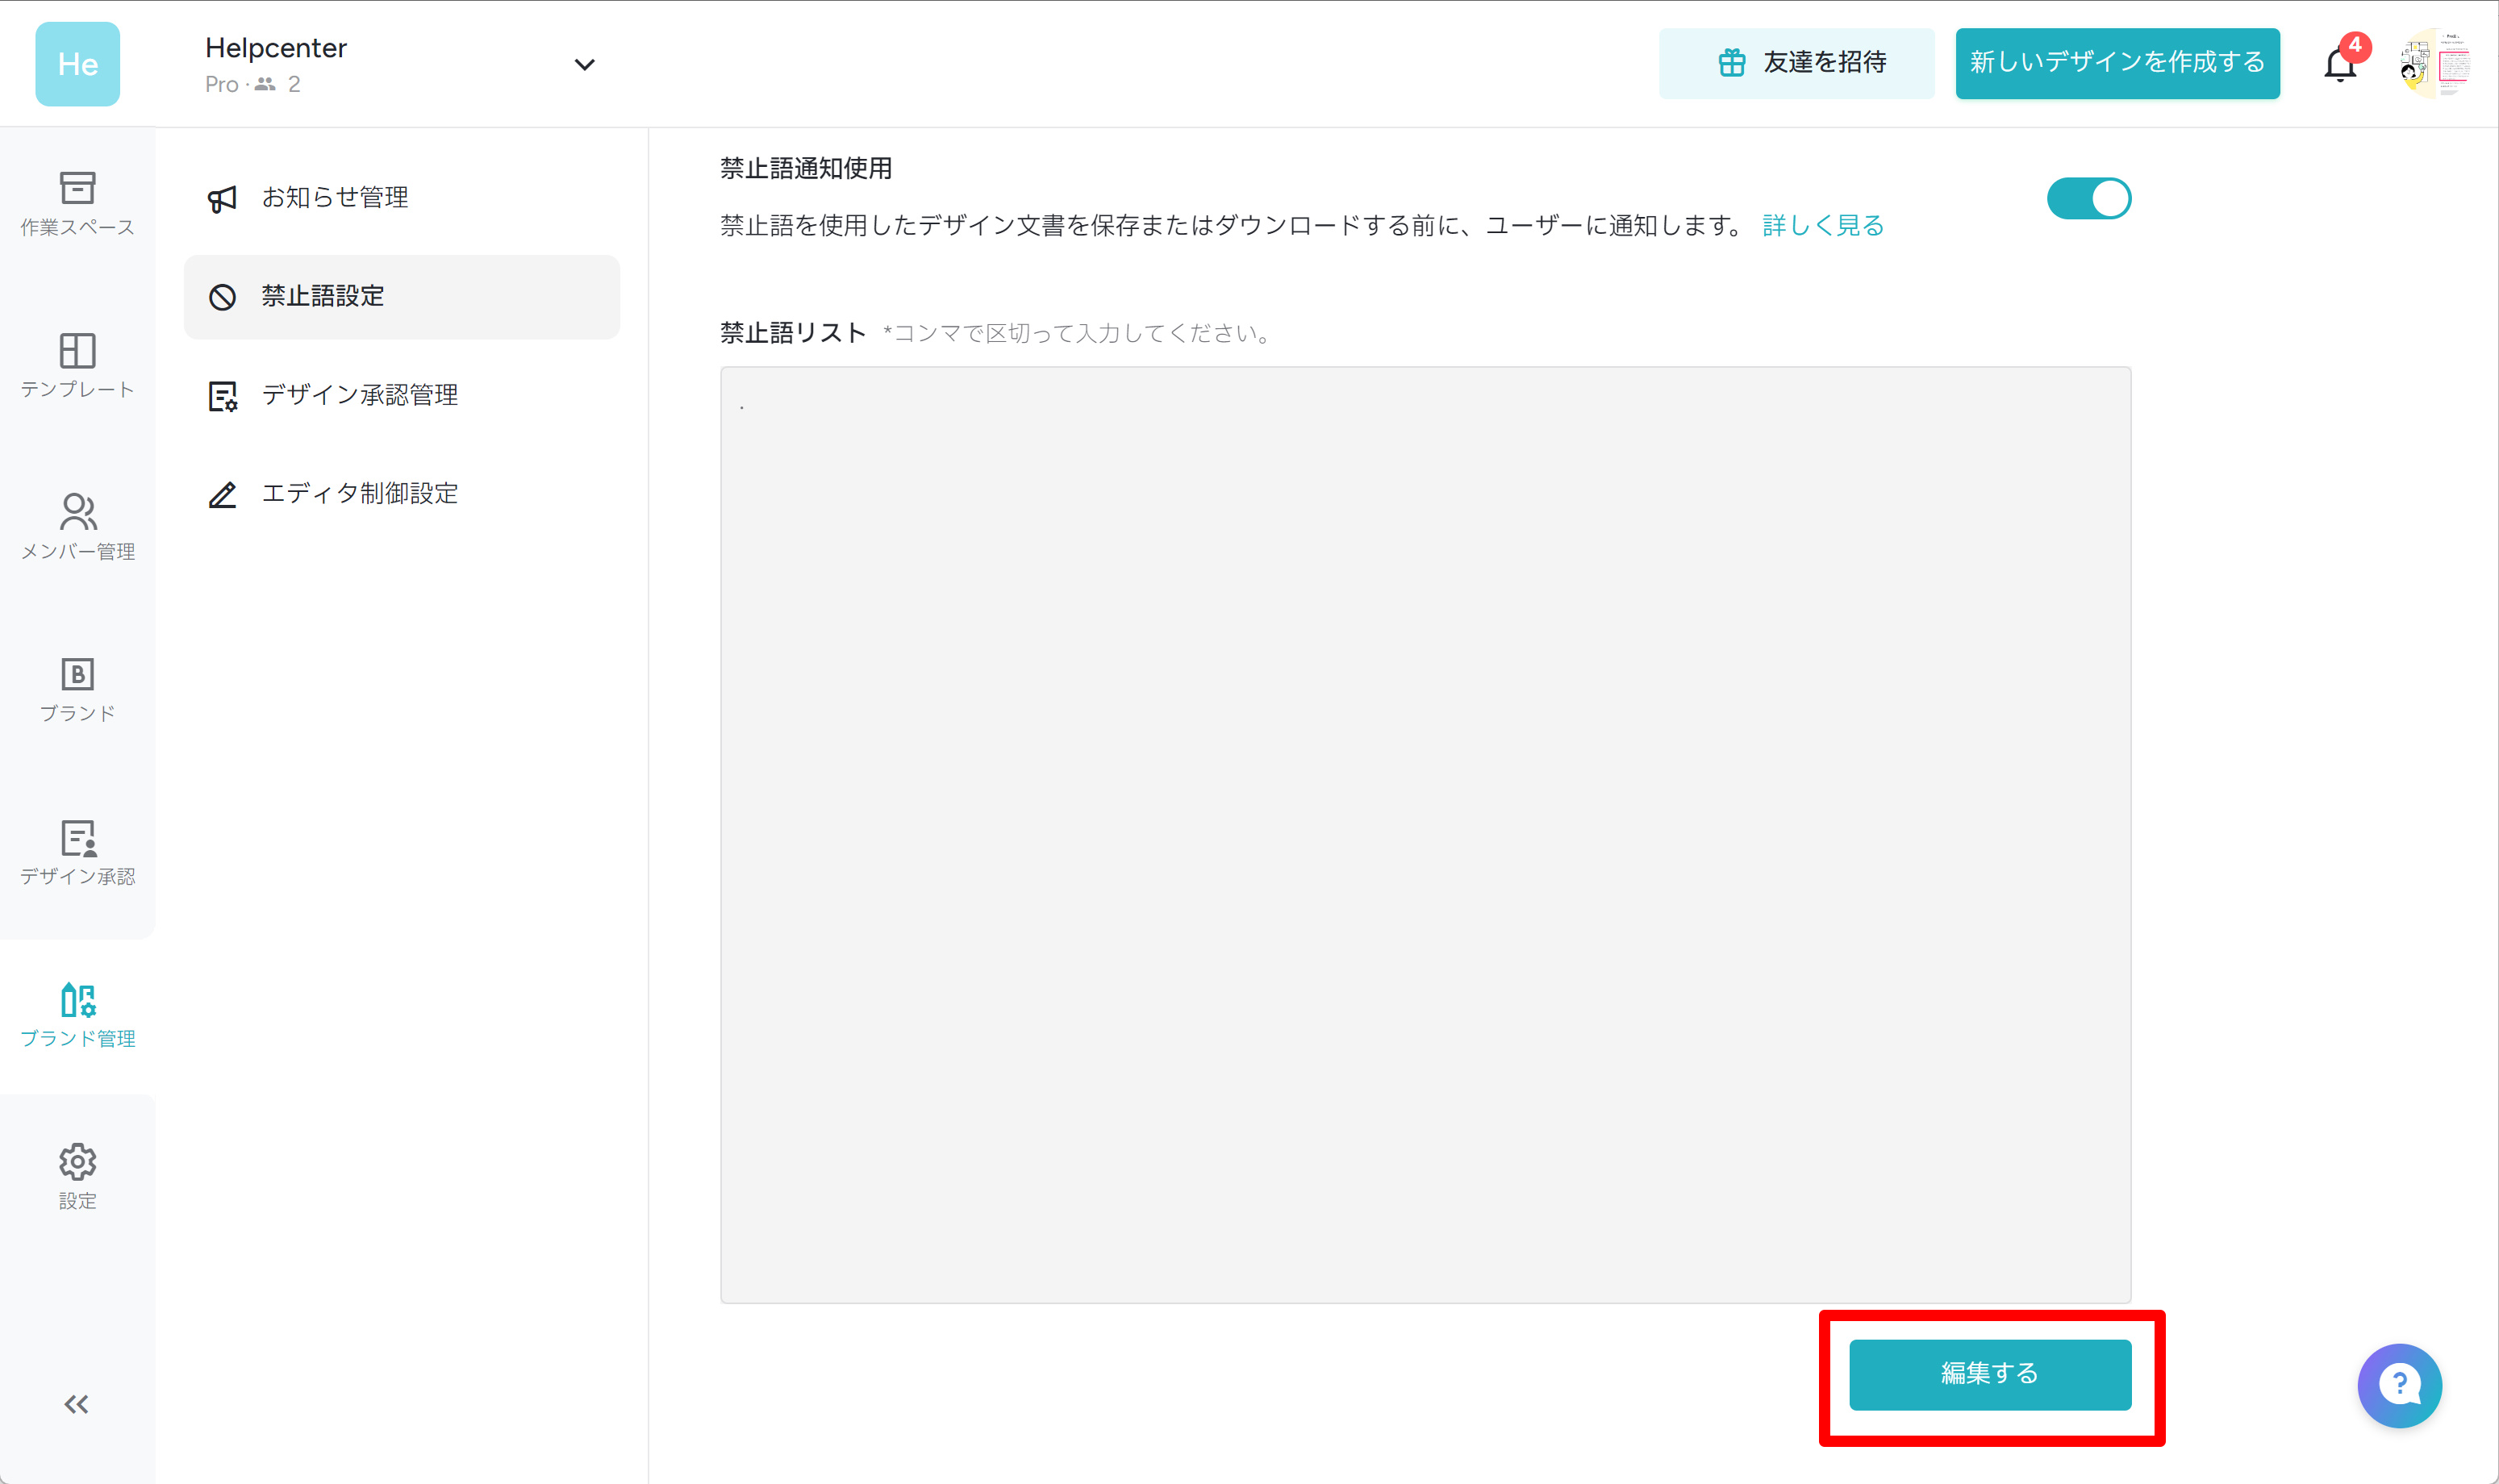Screen dimensions: 2499x1484
Task: Open the エディタ制御設定 menu item
Action: click(401, 494)
